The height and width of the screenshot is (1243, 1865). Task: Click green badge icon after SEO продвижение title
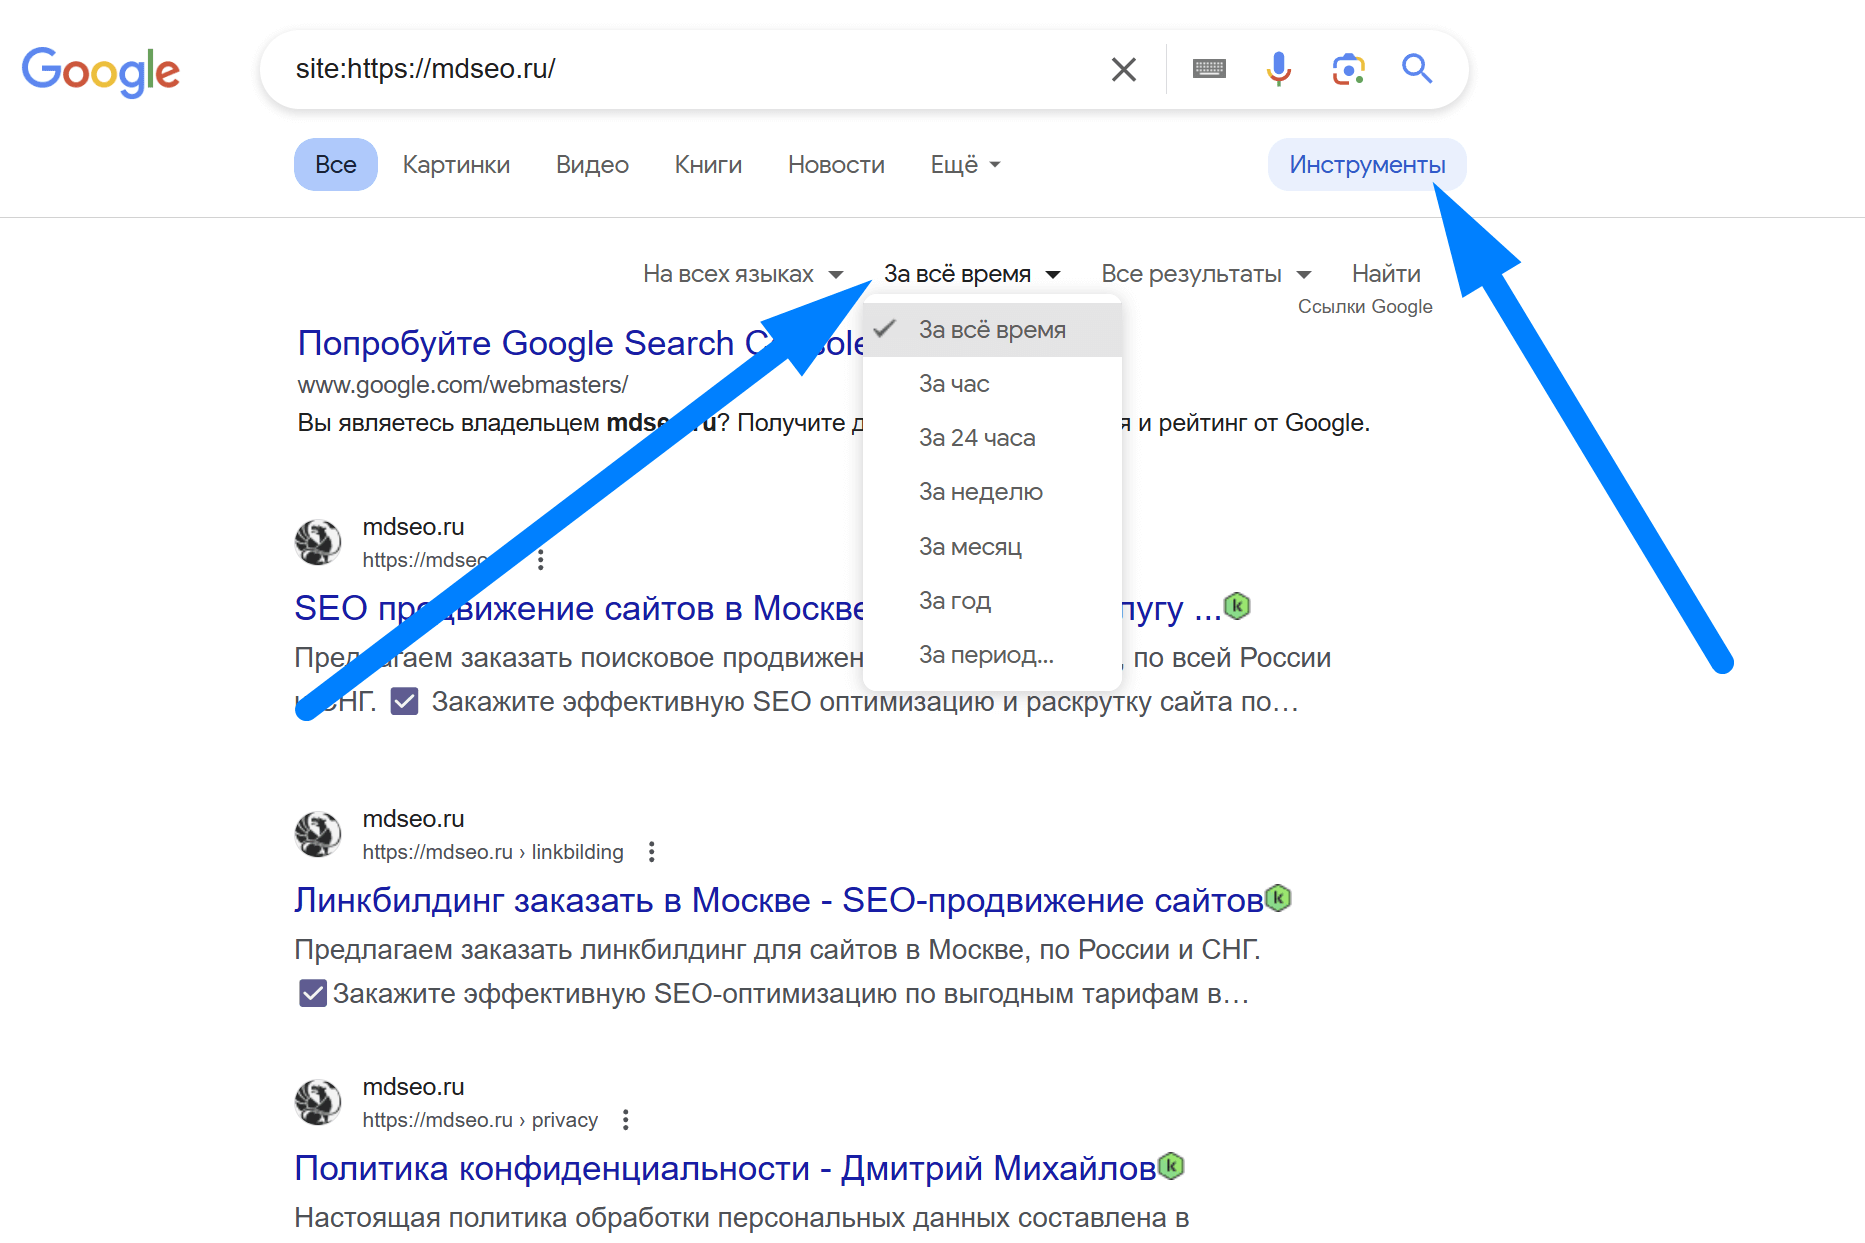point(1238,606)
